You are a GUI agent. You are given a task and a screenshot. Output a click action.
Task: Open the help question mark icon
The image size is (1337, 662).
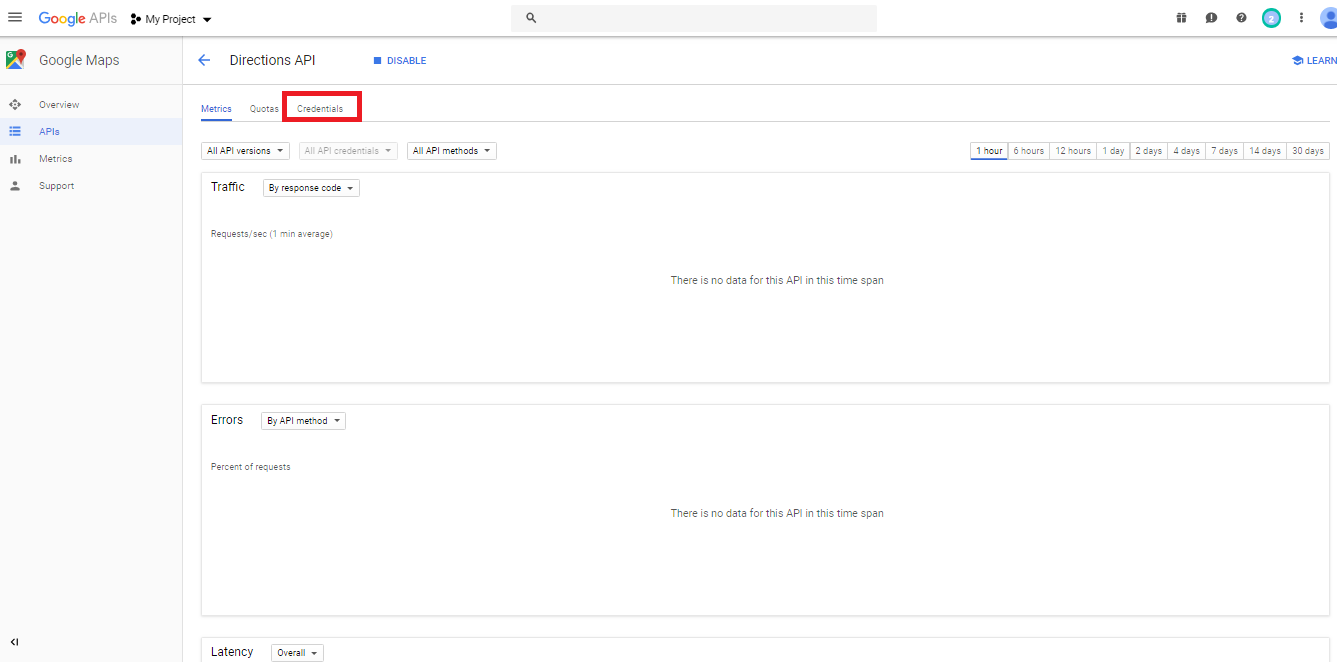1241,18
